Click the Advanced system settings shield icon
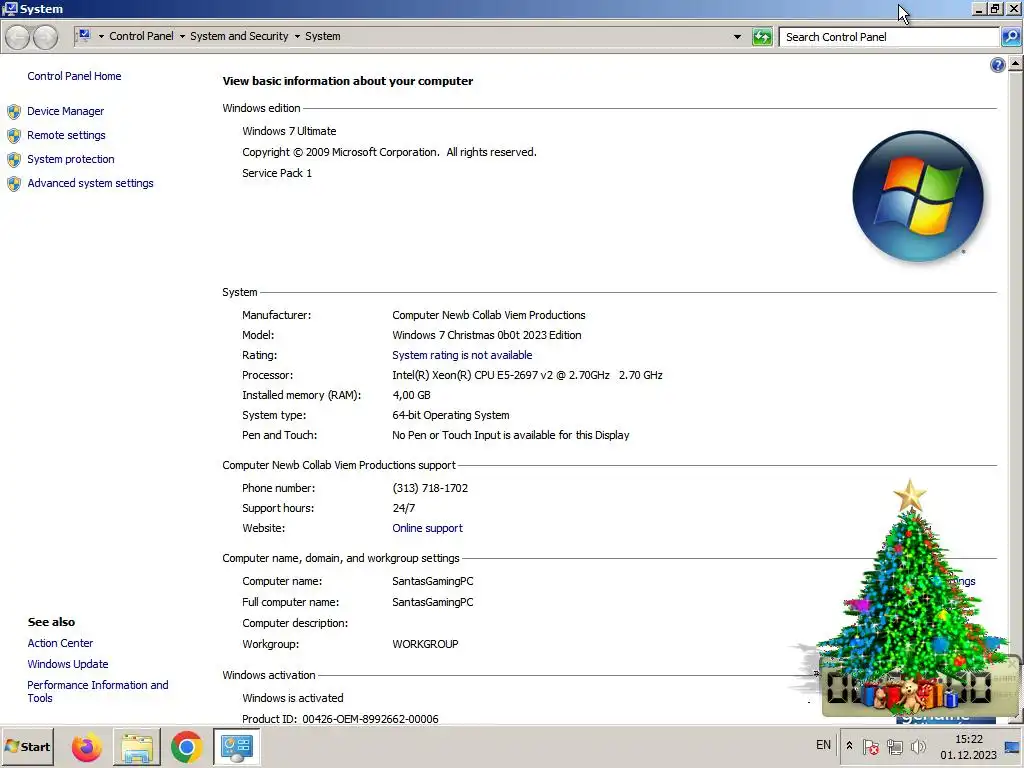 [x=14, y=184]
